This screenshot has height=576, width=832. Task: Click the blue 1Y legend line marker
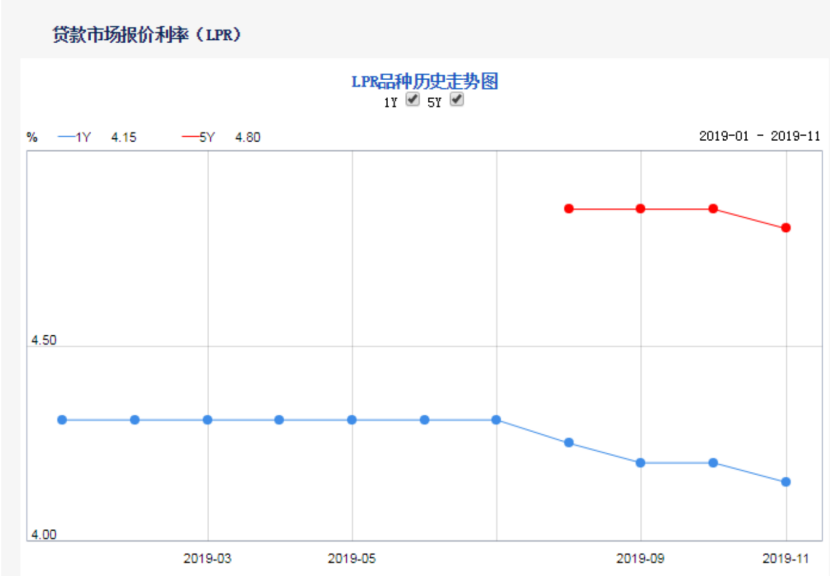[x=66, y=135]
